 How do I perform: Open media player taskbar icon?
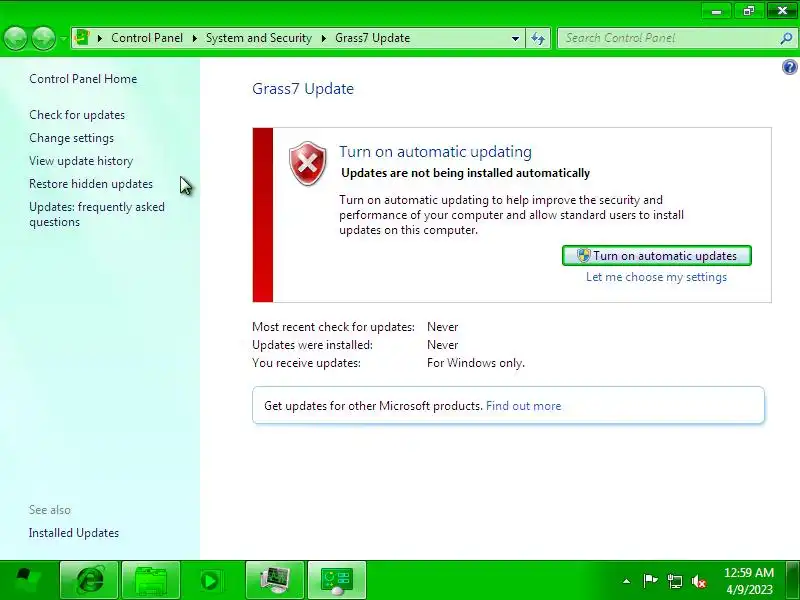point(210,580)
